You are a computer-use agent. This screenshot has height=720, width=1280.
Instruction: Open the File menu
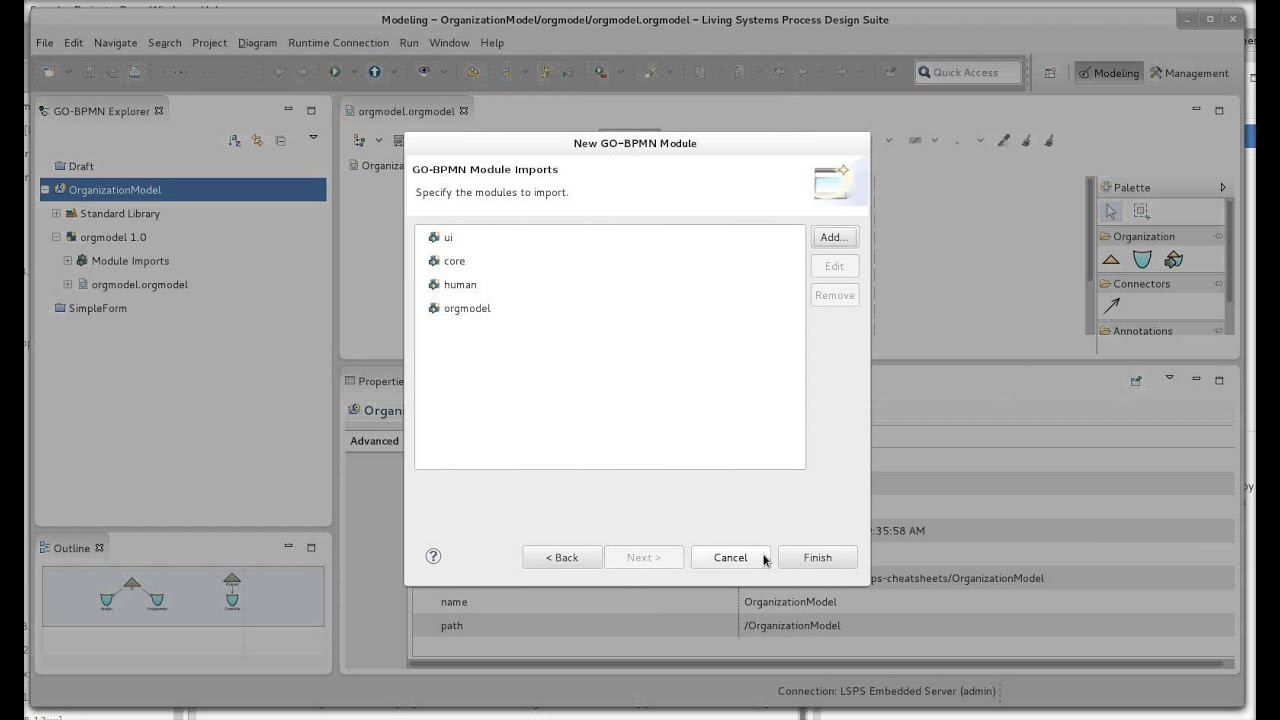coord(45,43)
